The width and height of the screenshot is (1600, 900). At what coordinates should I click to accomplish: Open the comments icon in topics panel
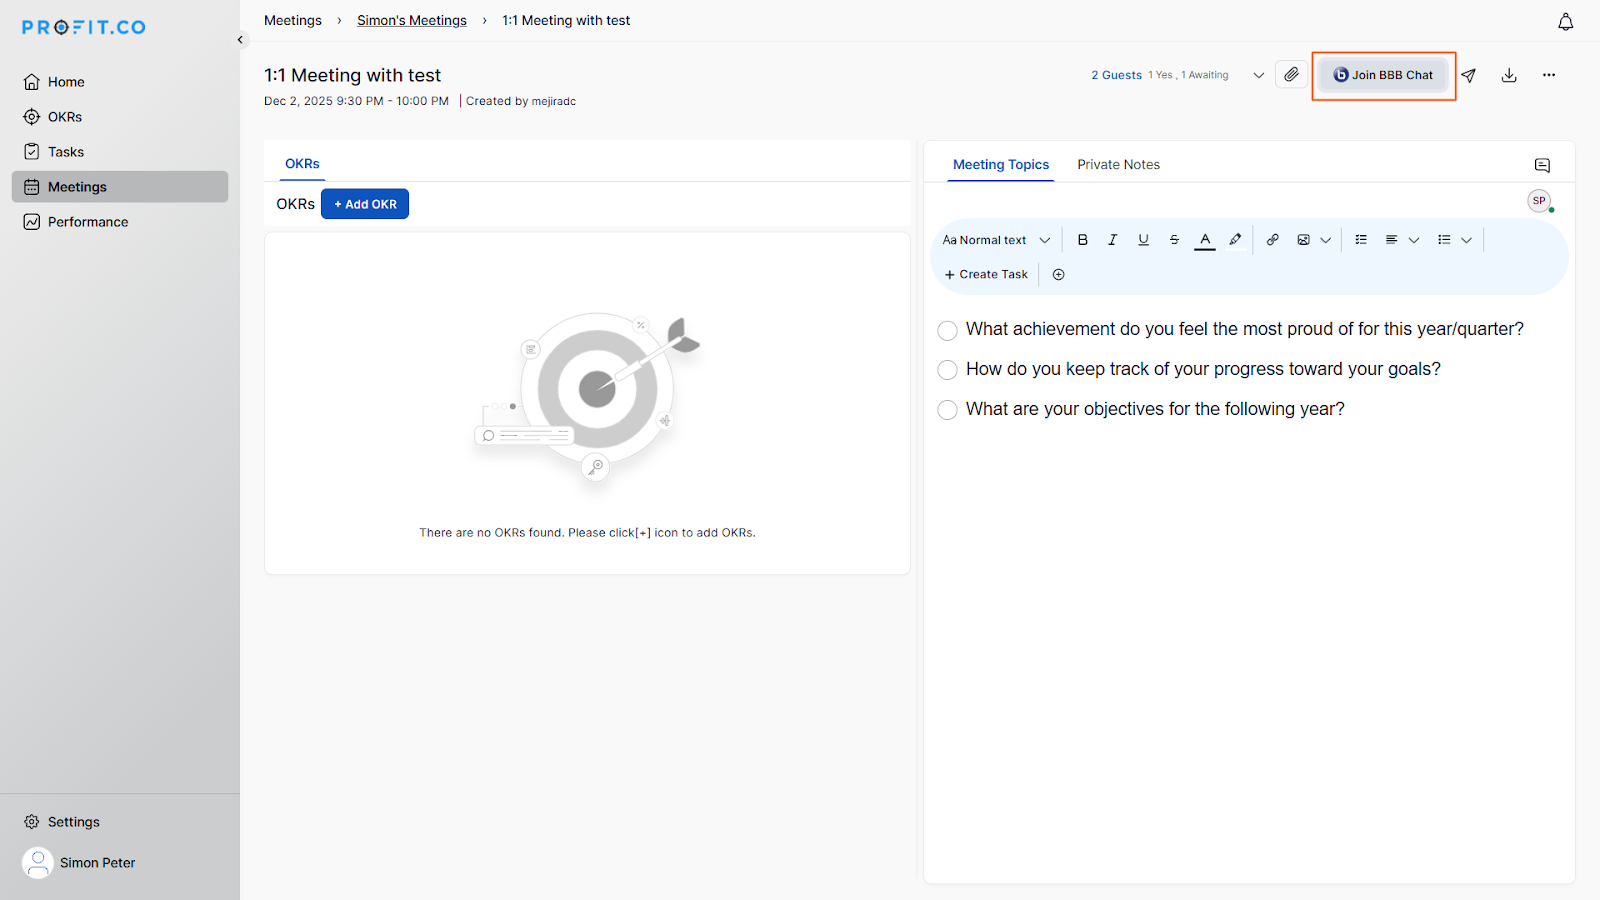pos(1542,165)
